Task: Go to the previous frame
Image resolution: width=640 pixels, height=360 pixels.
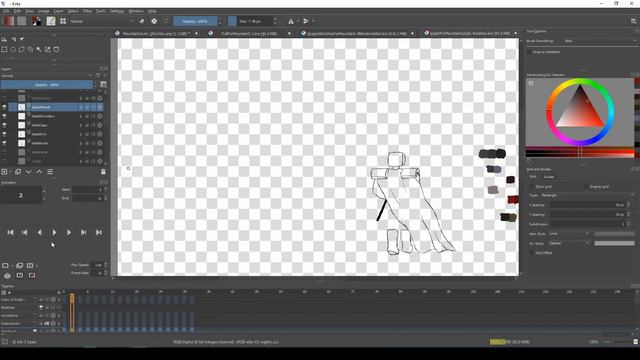Action: [x=40, y=232]
